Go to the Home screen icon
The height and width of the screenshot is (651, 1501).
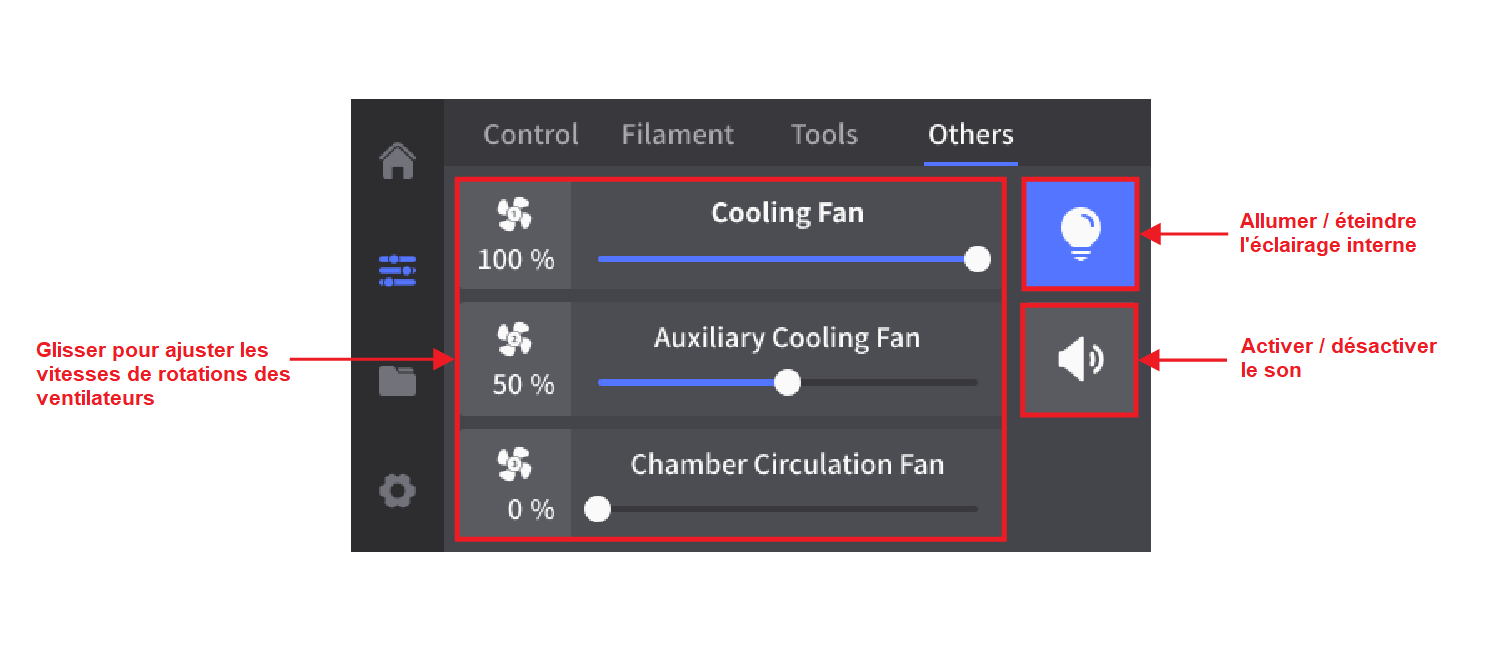pyautogui.click(x=397, y=161)
